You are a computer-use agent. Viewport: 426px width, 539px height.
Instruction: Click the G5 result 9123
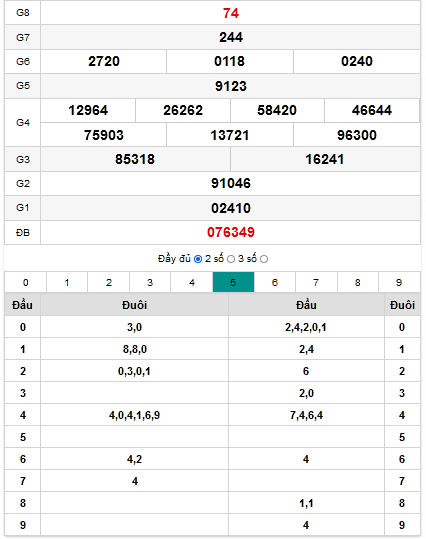coord(231,86)
